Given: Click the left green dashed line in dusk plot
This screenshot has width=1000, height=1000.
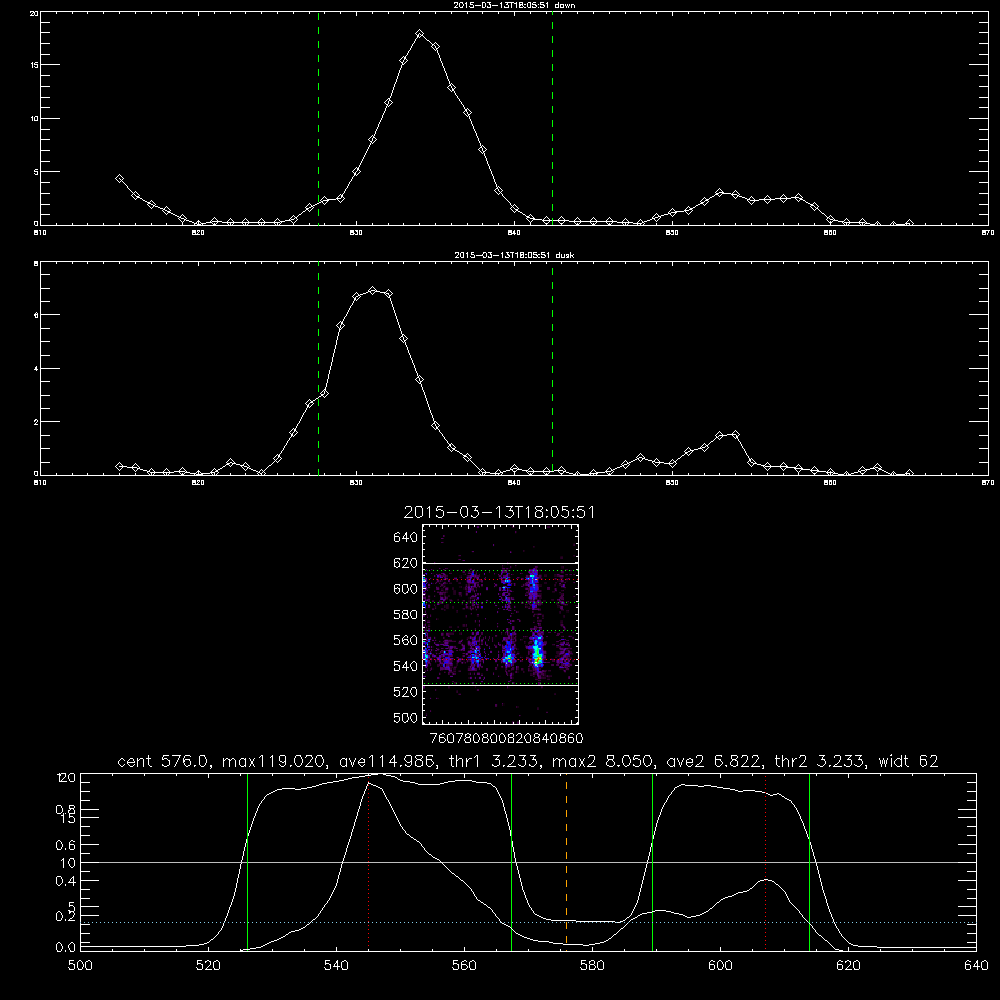Looking at the screenshot, I should [318, 368].
